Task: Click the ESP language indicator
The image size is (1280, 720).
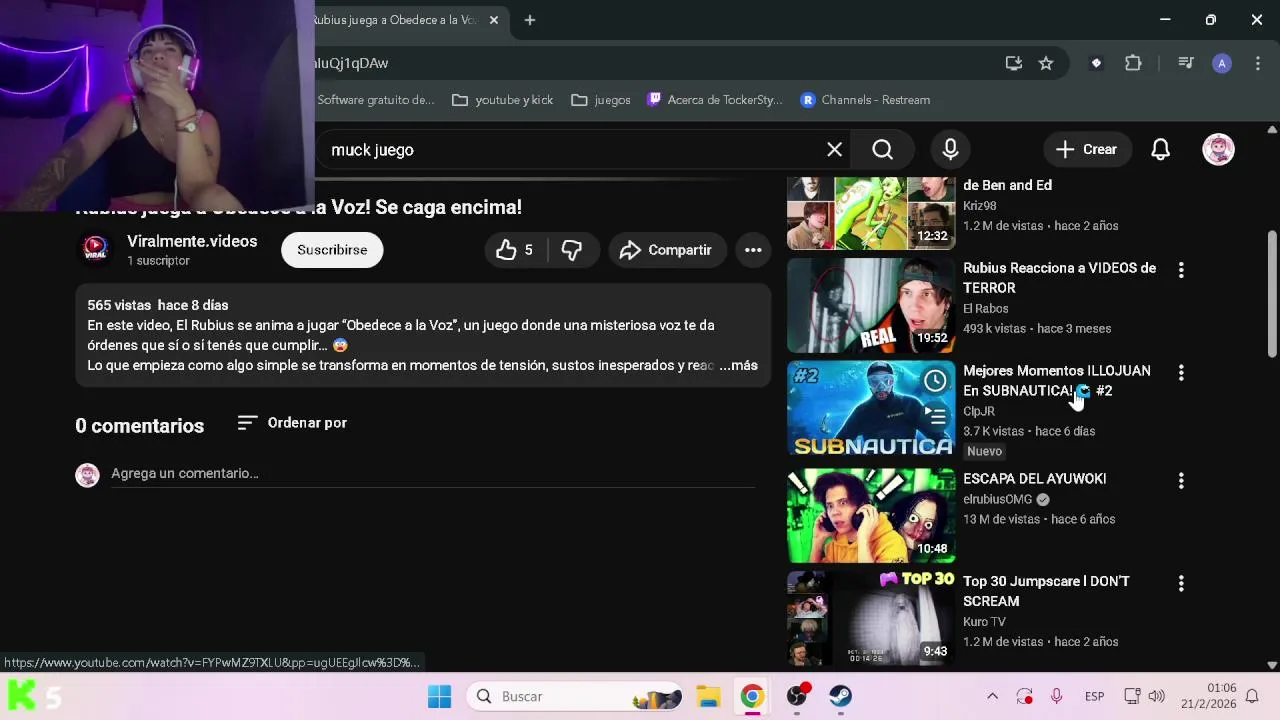Action: (x=1094, y=696)
